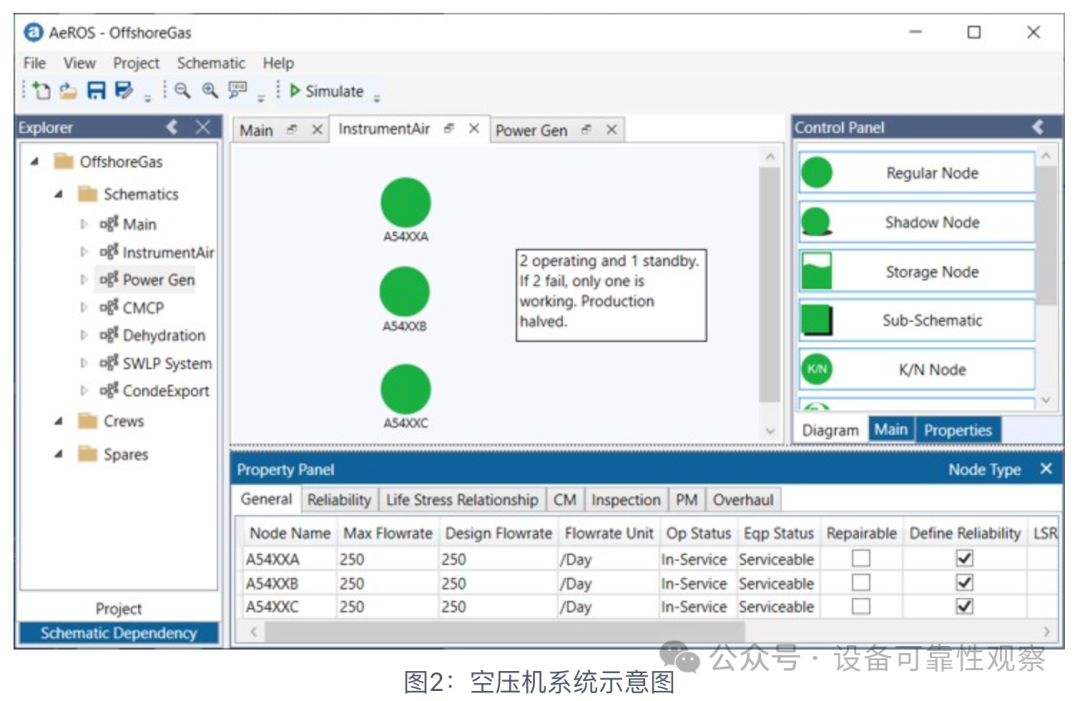Expand the Dehydration tree item
1080x701 pixels.
pyautogui.click(x=84, y=335)
